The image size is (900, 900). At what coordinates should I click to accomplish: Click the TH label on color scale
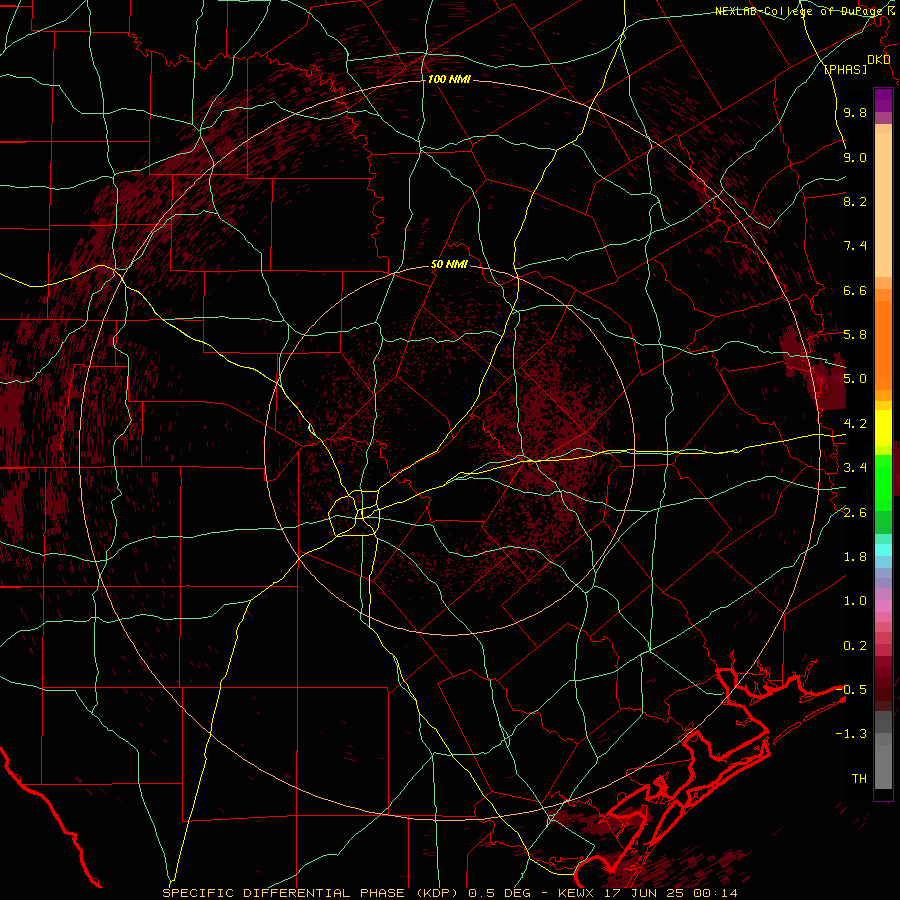click(859, 779)
